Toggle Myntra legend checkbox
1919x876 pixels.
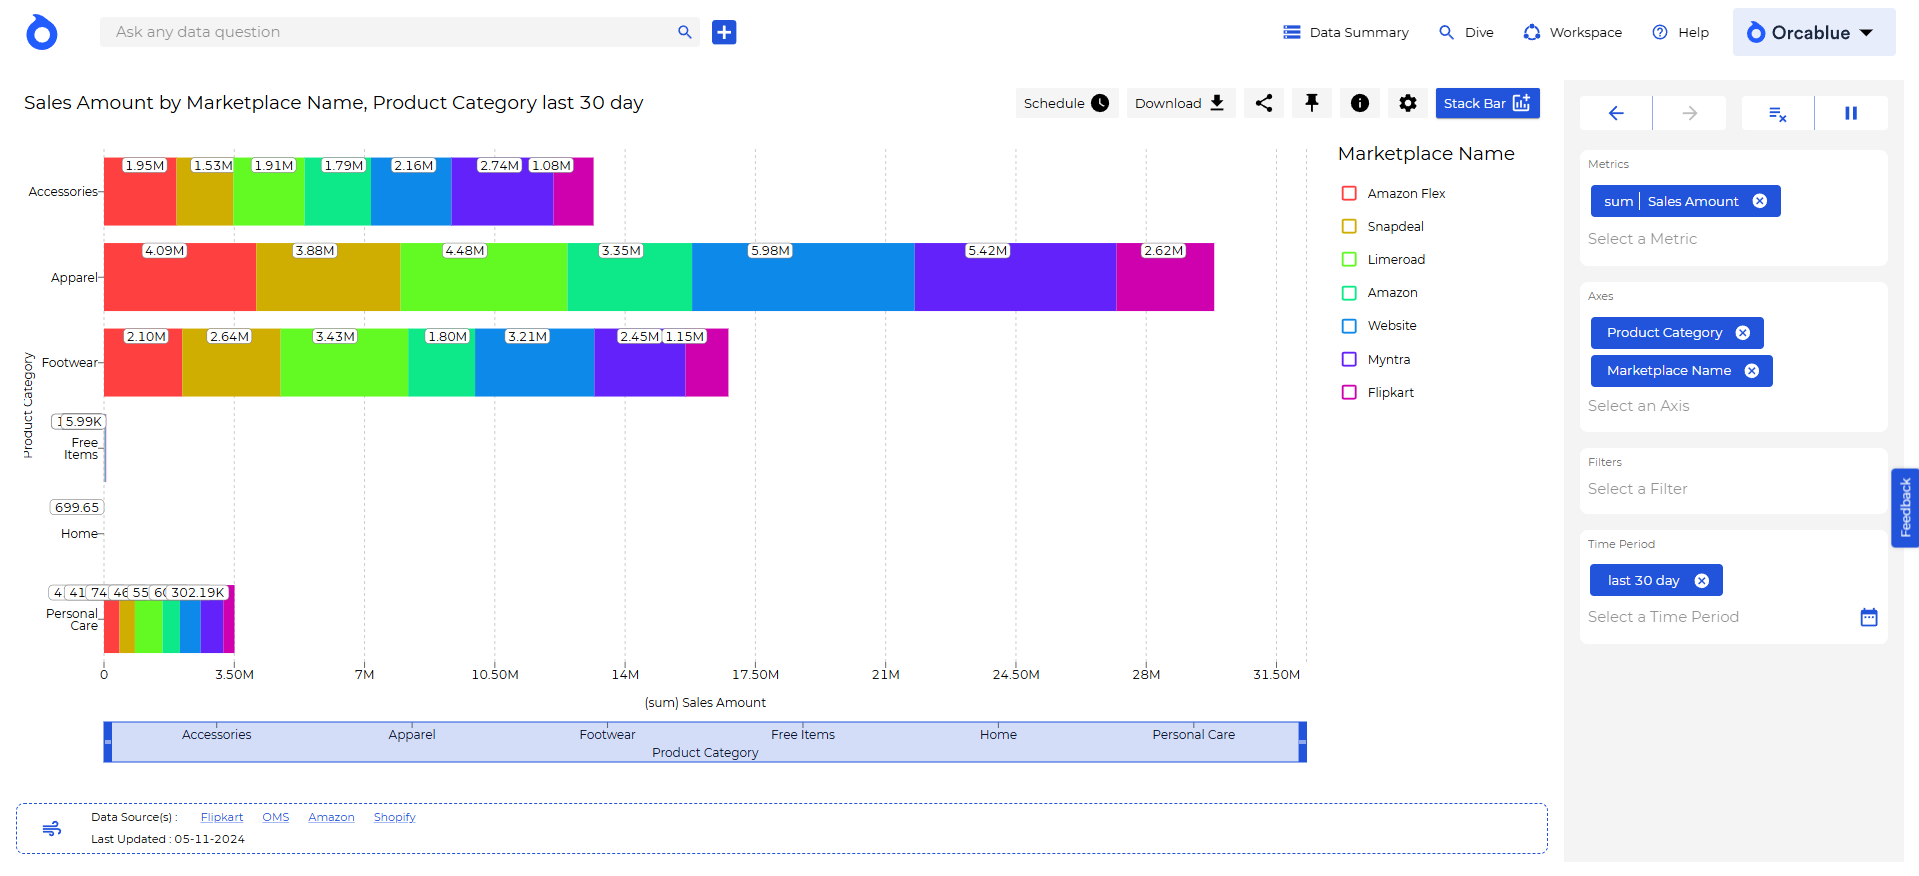(1349, 359)
